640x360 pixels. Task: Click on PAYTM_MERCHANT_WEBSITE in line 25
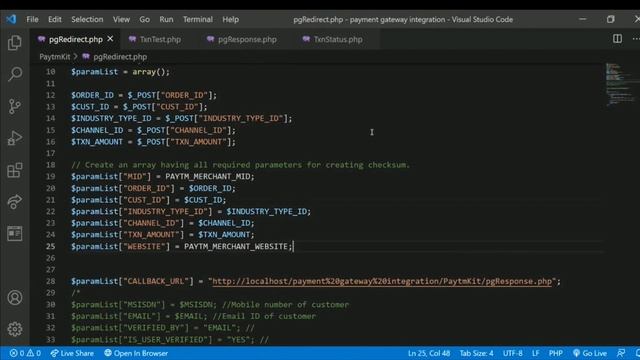236,247
